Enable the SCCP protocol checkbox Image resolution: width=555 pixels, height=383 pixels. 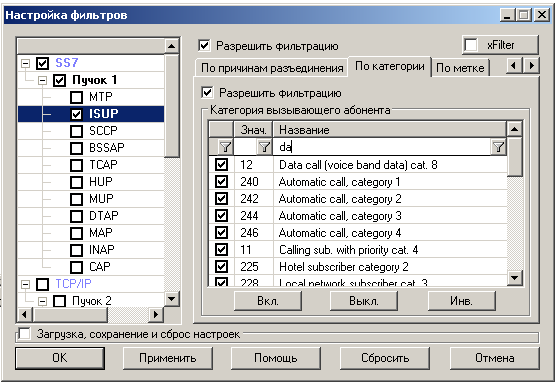(x=76, y=131)
